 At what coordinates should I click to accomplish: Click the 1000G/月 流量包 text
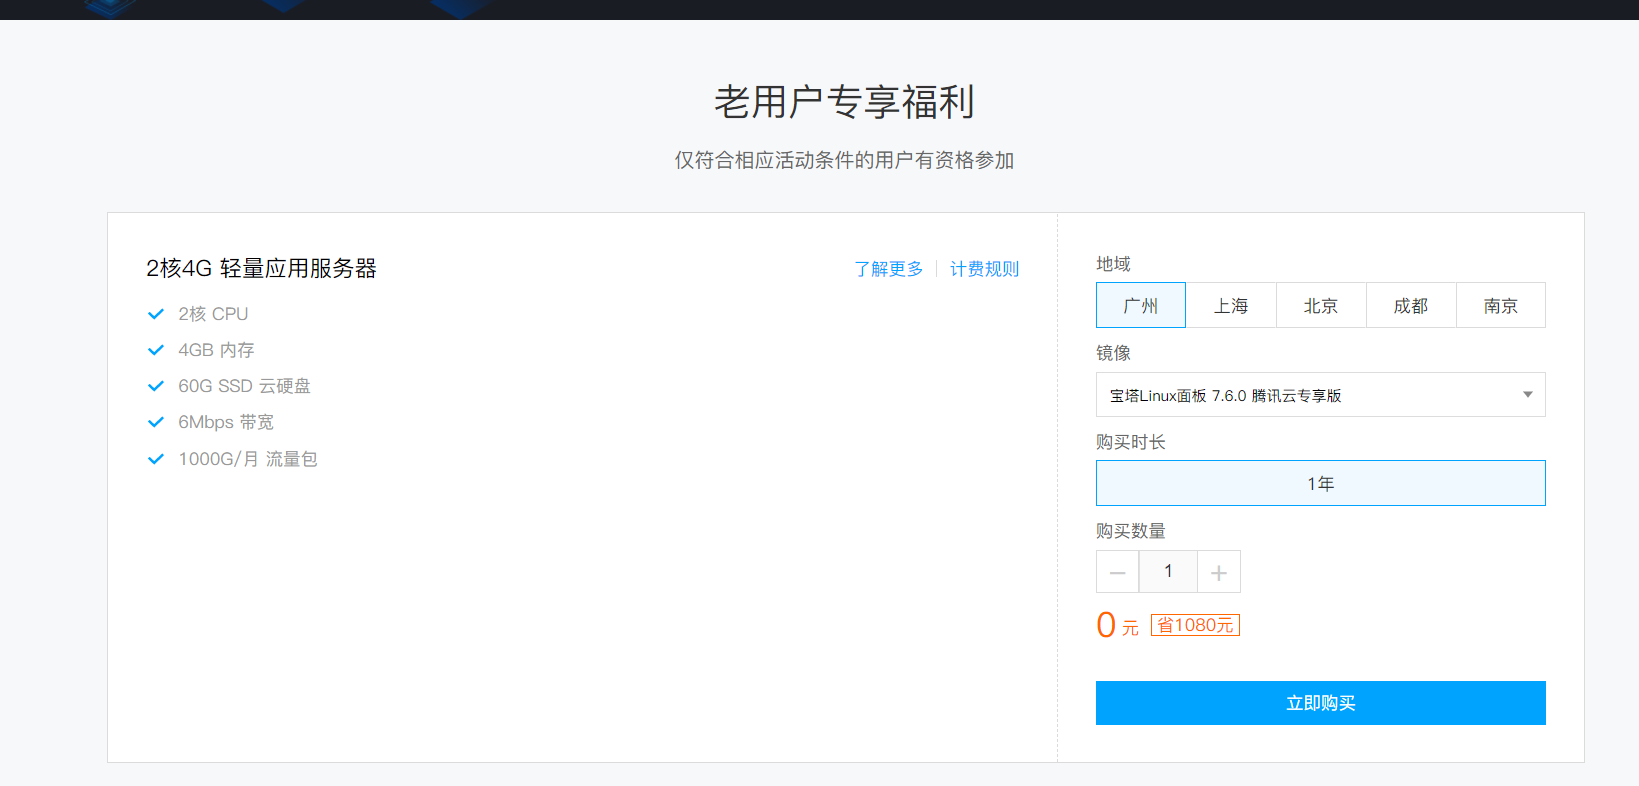(248, 459)
